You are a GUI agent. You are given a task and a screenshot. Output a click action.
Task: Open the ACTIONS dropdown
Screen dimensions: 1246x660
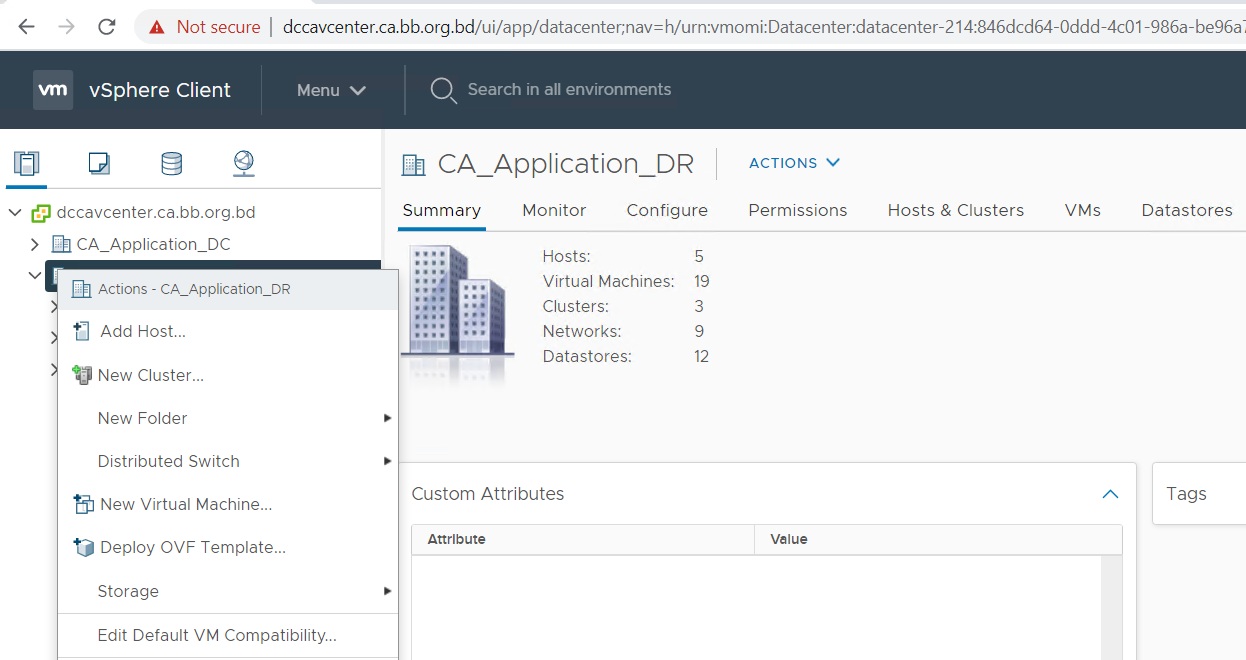(x=795, y=163)
